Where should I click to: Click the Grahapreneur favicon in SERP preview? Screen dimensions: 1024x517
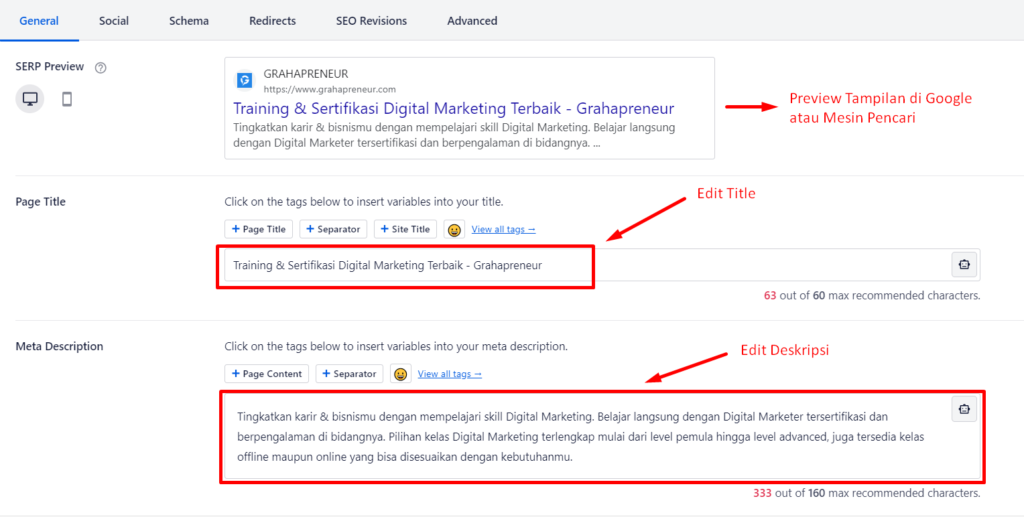pos(244,80)
